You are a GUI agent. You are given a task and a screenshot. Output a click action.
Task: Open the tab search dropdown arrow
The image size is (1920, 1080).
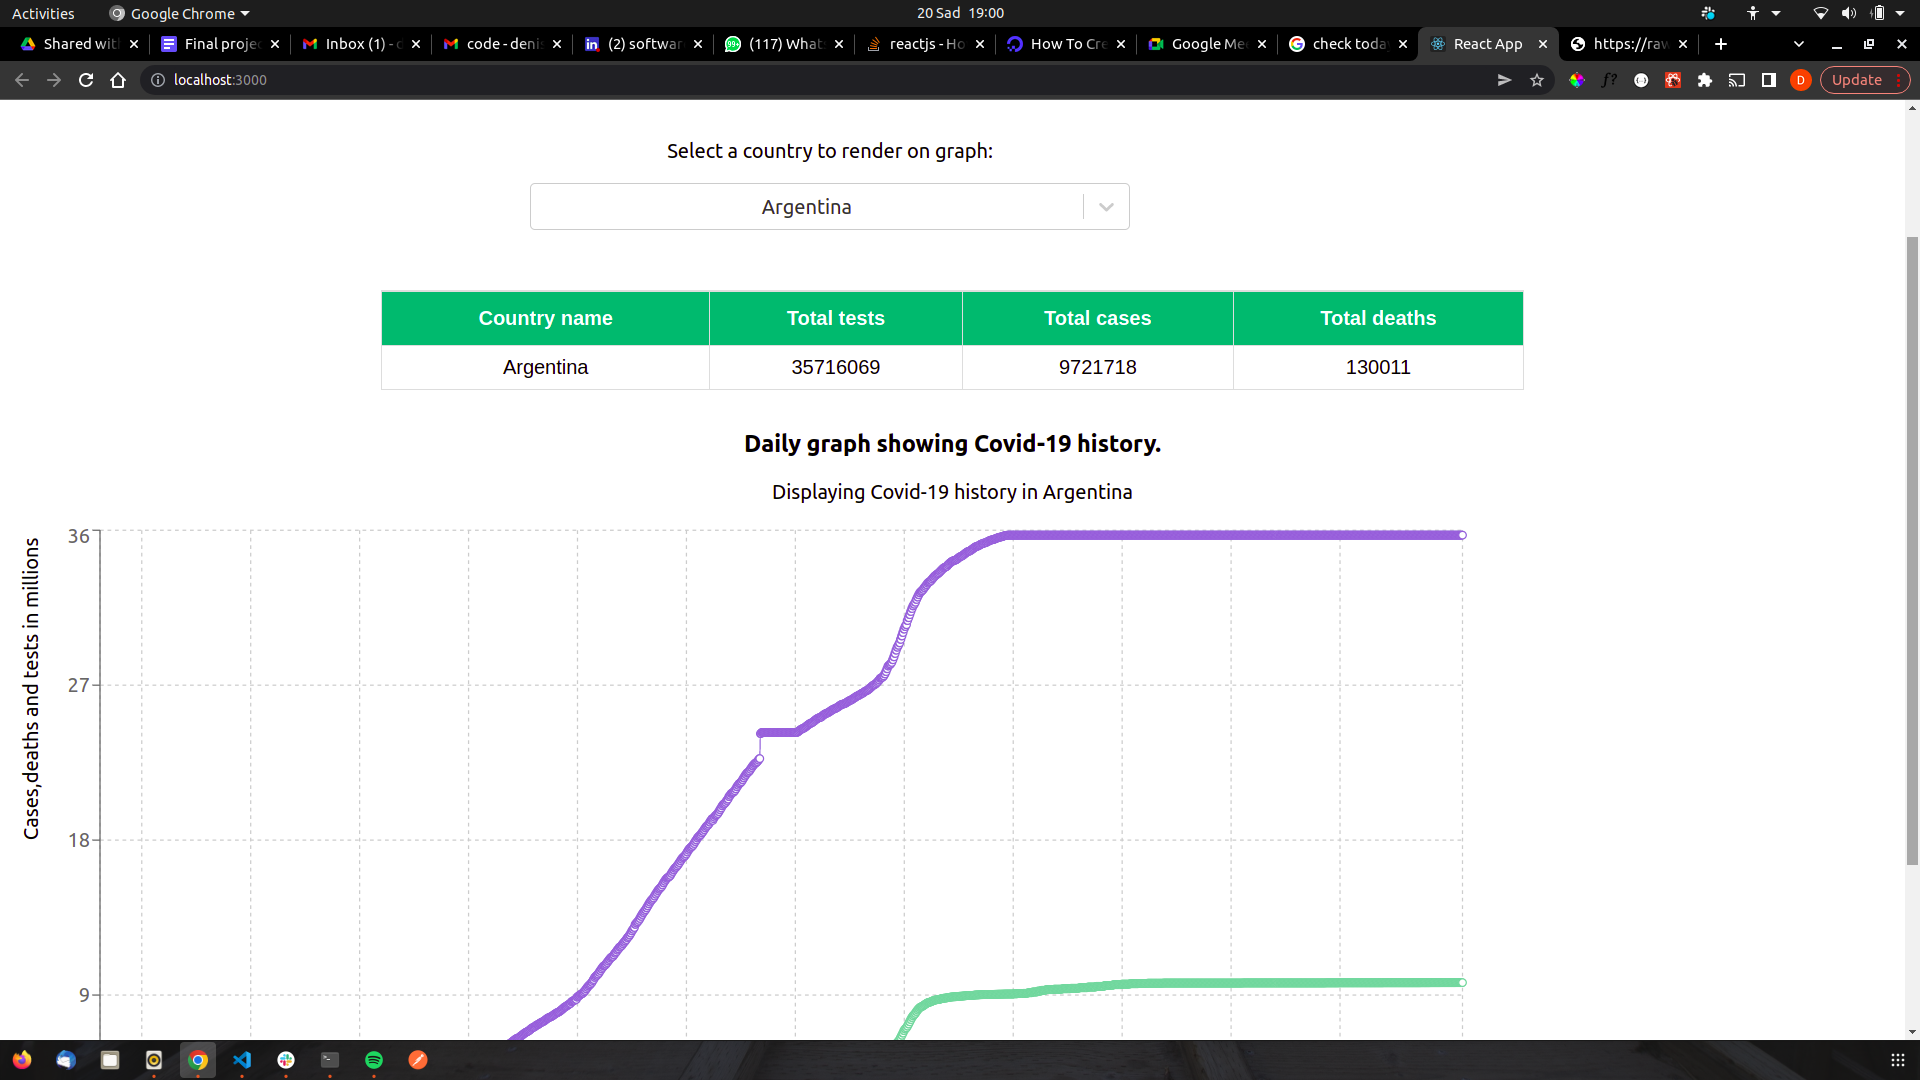pyautogui.click(x=1799, y=44)
